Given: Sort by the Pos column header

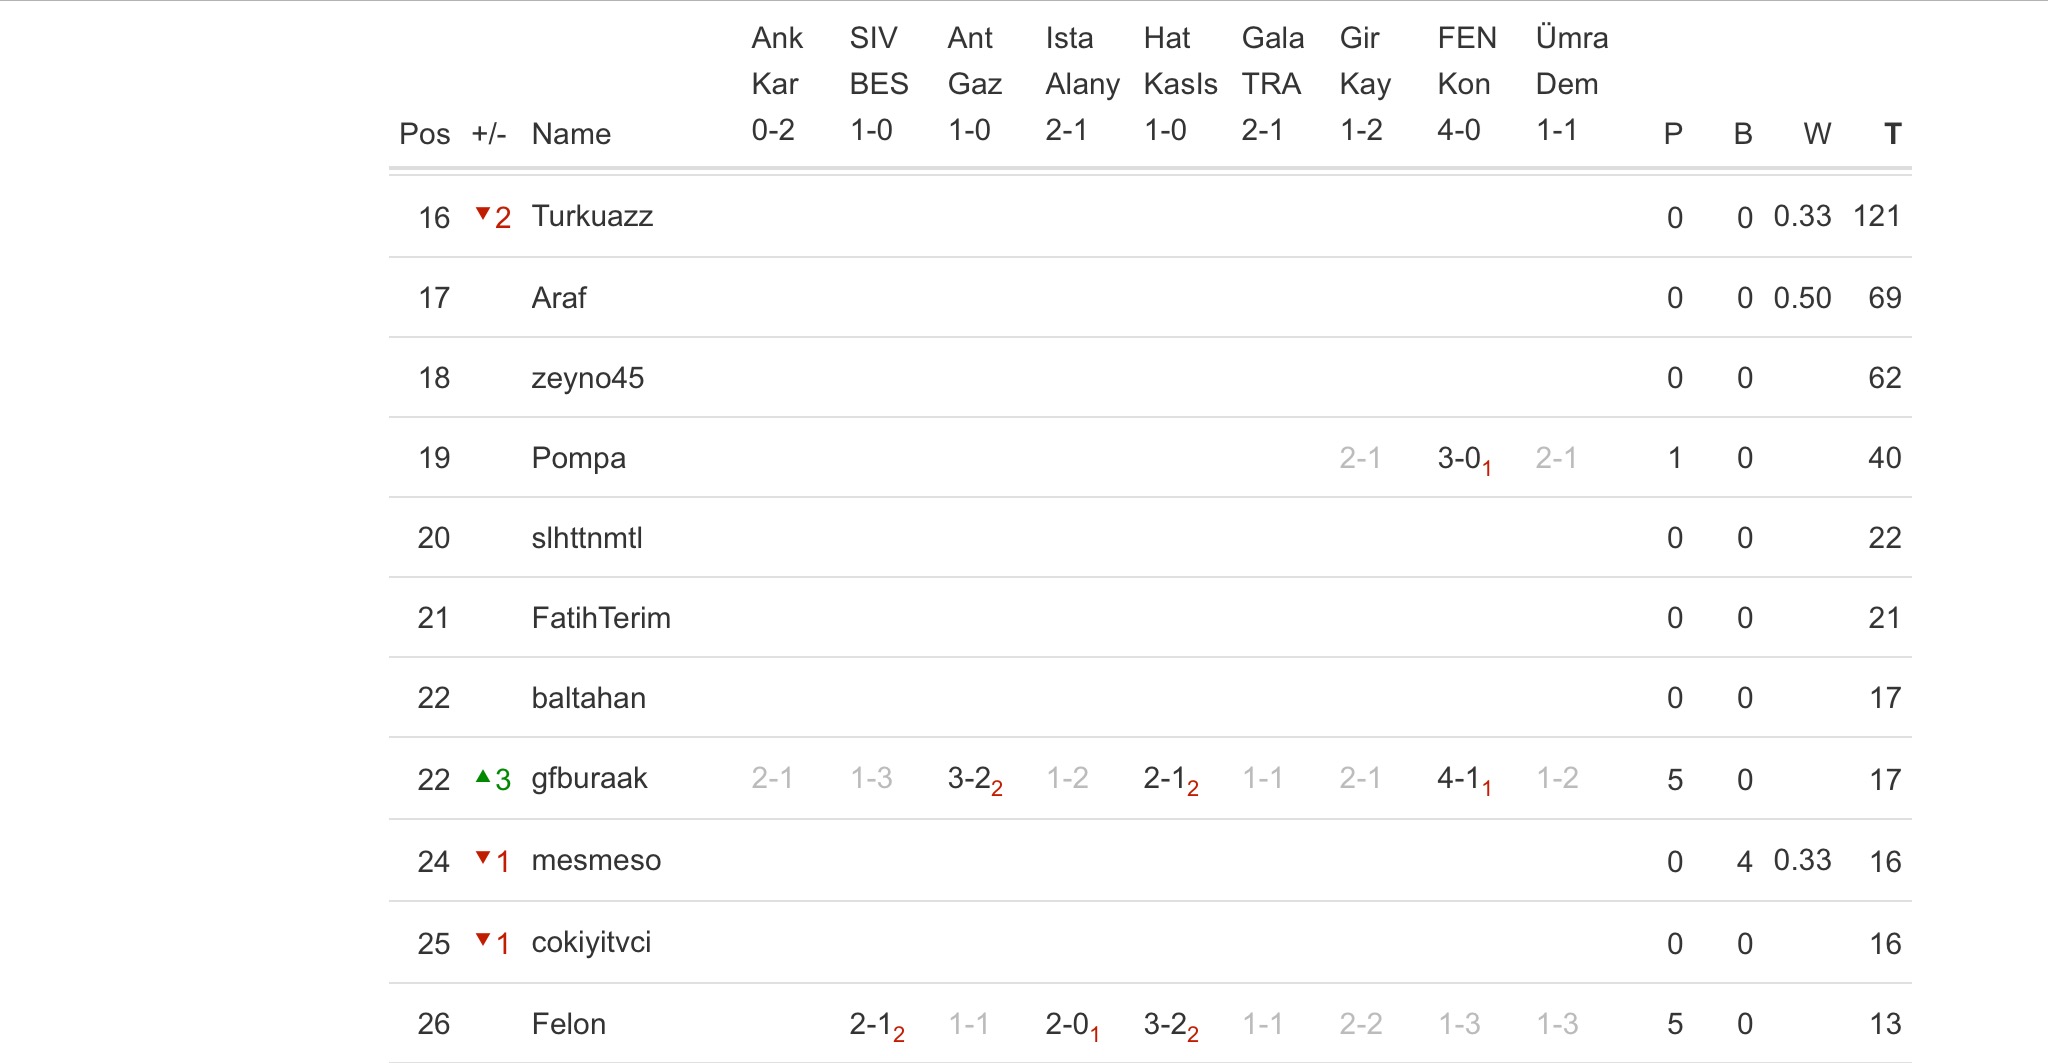Looking at the screenshot, I should pos(424,134).
